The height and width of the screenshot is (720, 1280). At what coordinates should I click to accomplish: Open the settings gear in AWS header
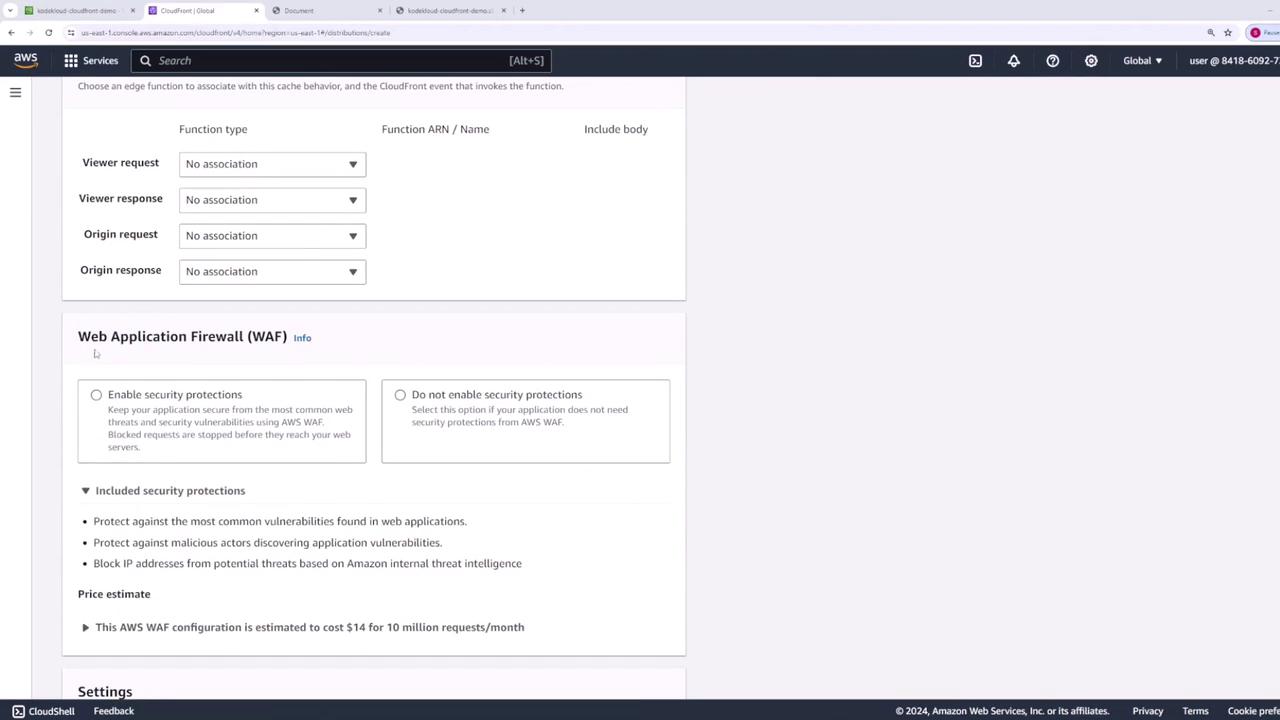1091,61
